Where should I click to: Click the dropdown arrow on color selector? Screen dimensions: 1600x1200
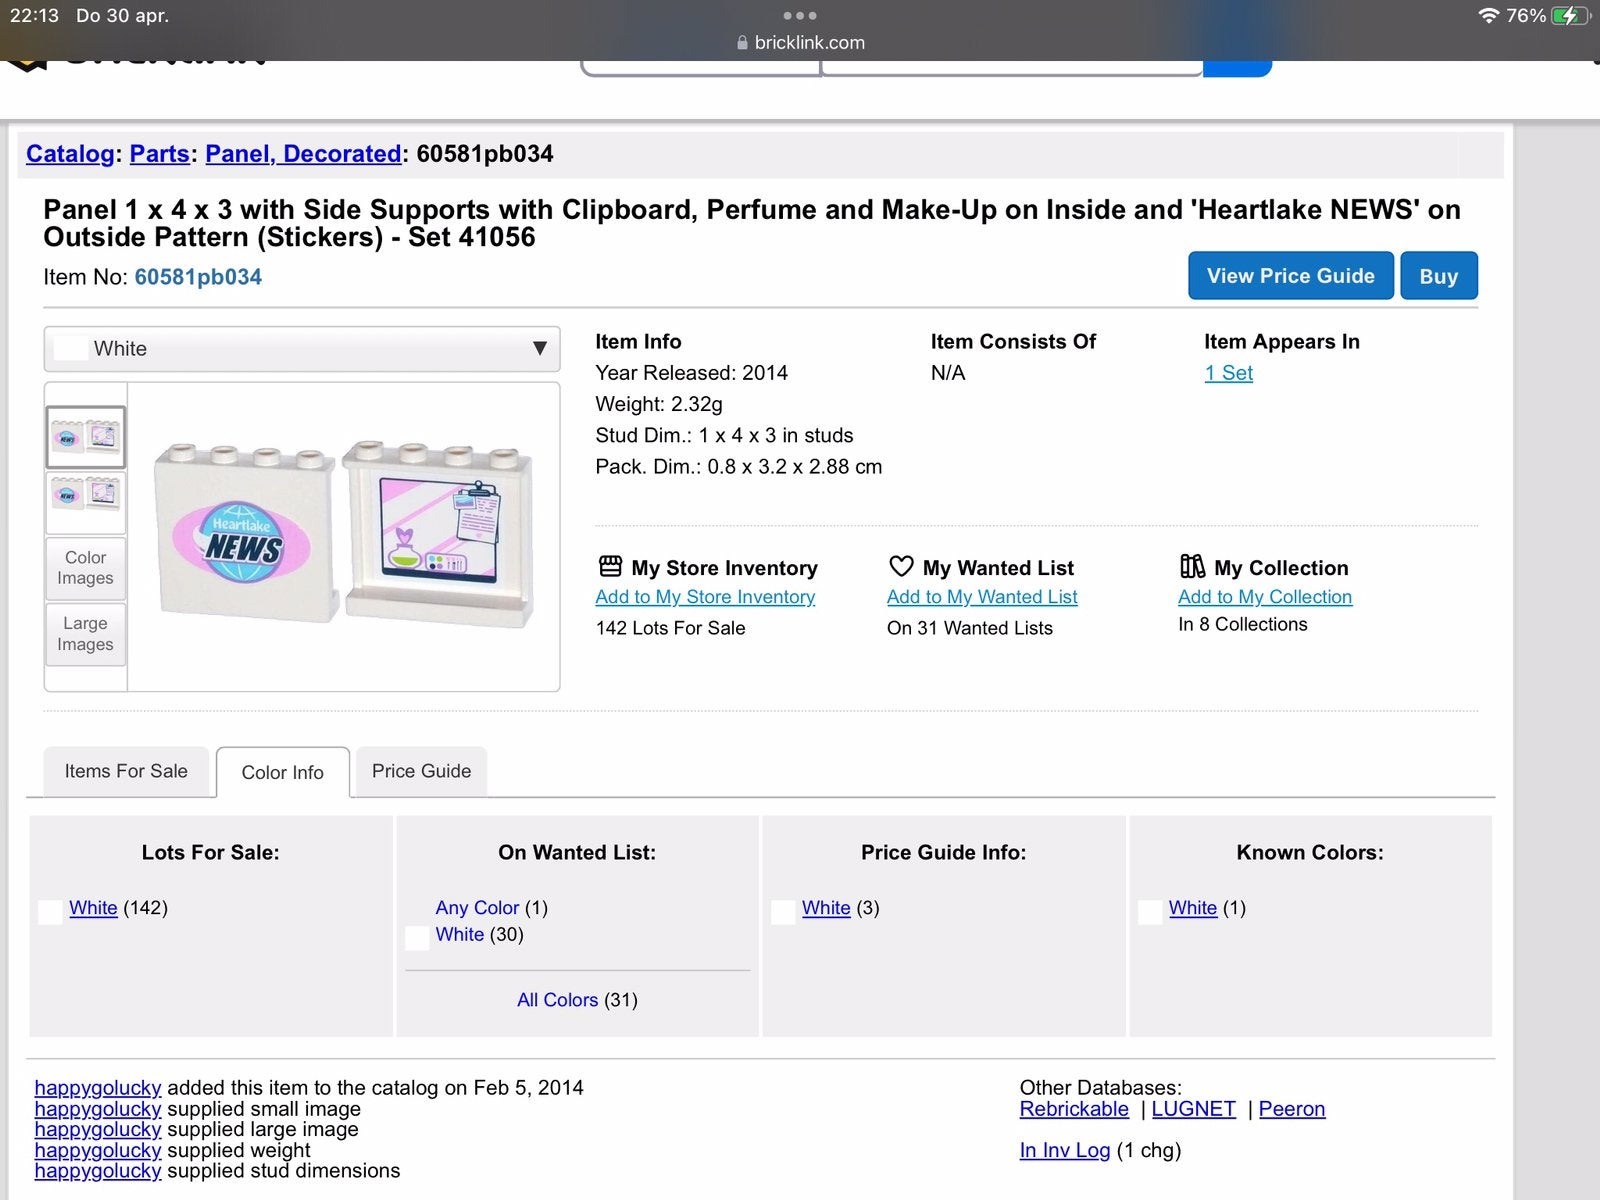tap(540, 349)
